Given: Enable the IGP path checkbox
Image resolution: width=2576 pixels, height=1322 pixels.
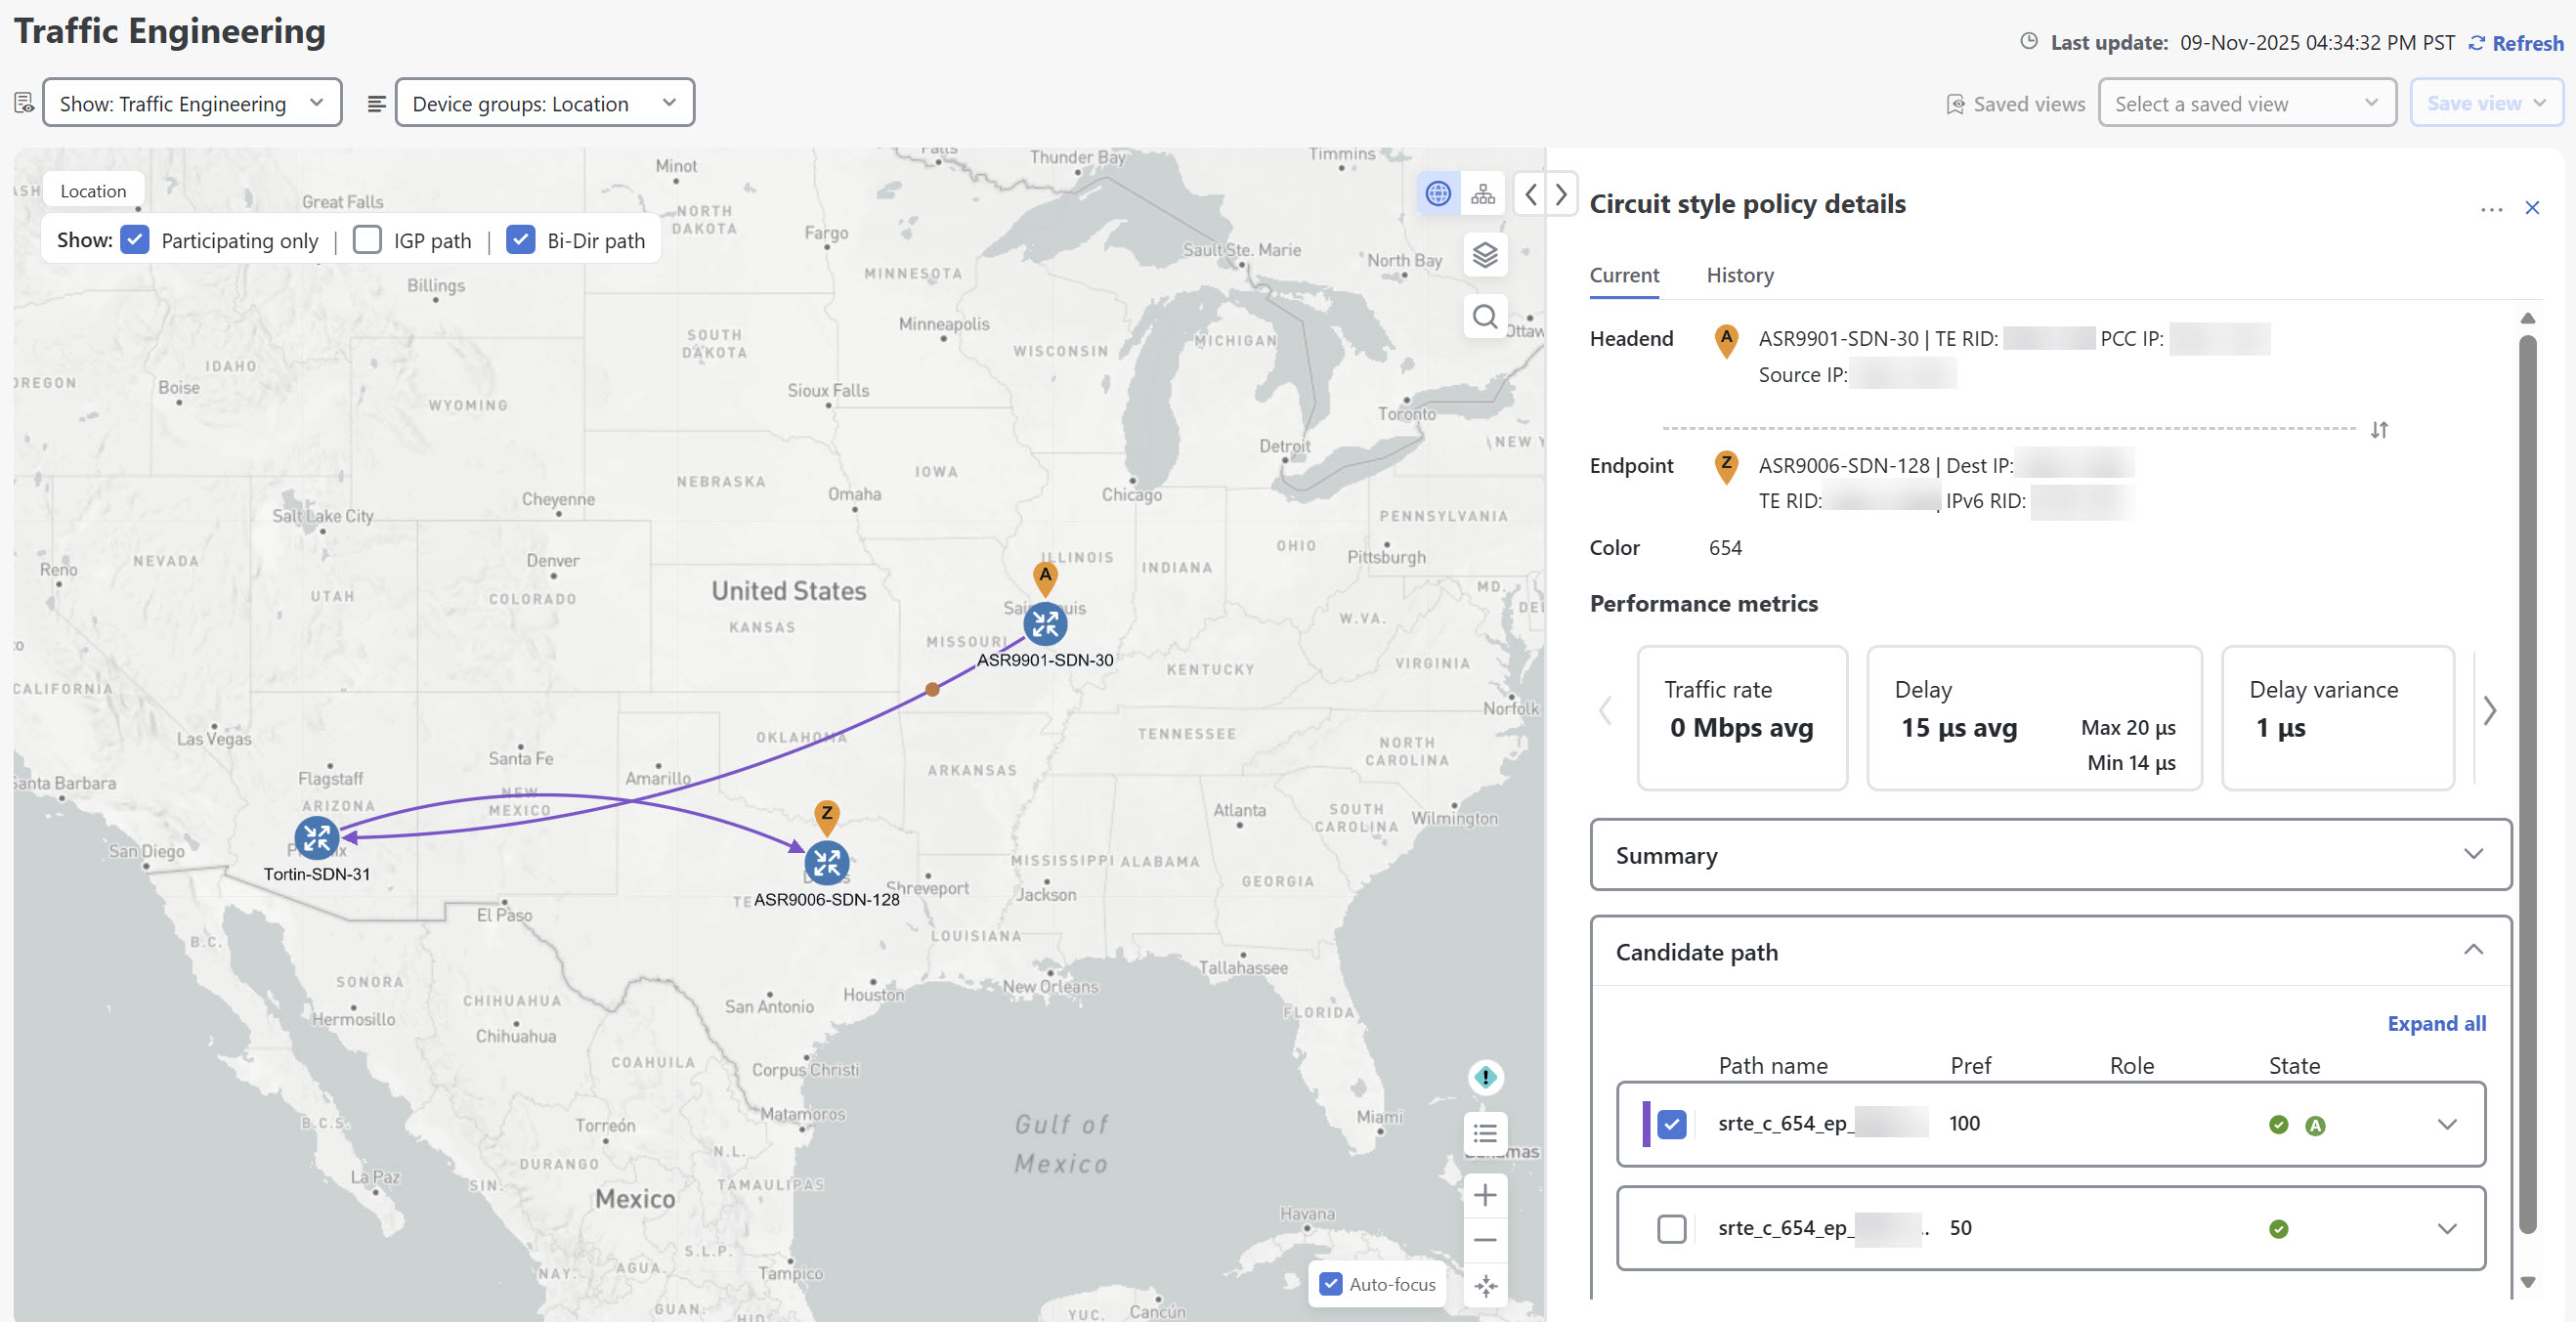Looking at the screenshot, I should (x=368, y=240).
